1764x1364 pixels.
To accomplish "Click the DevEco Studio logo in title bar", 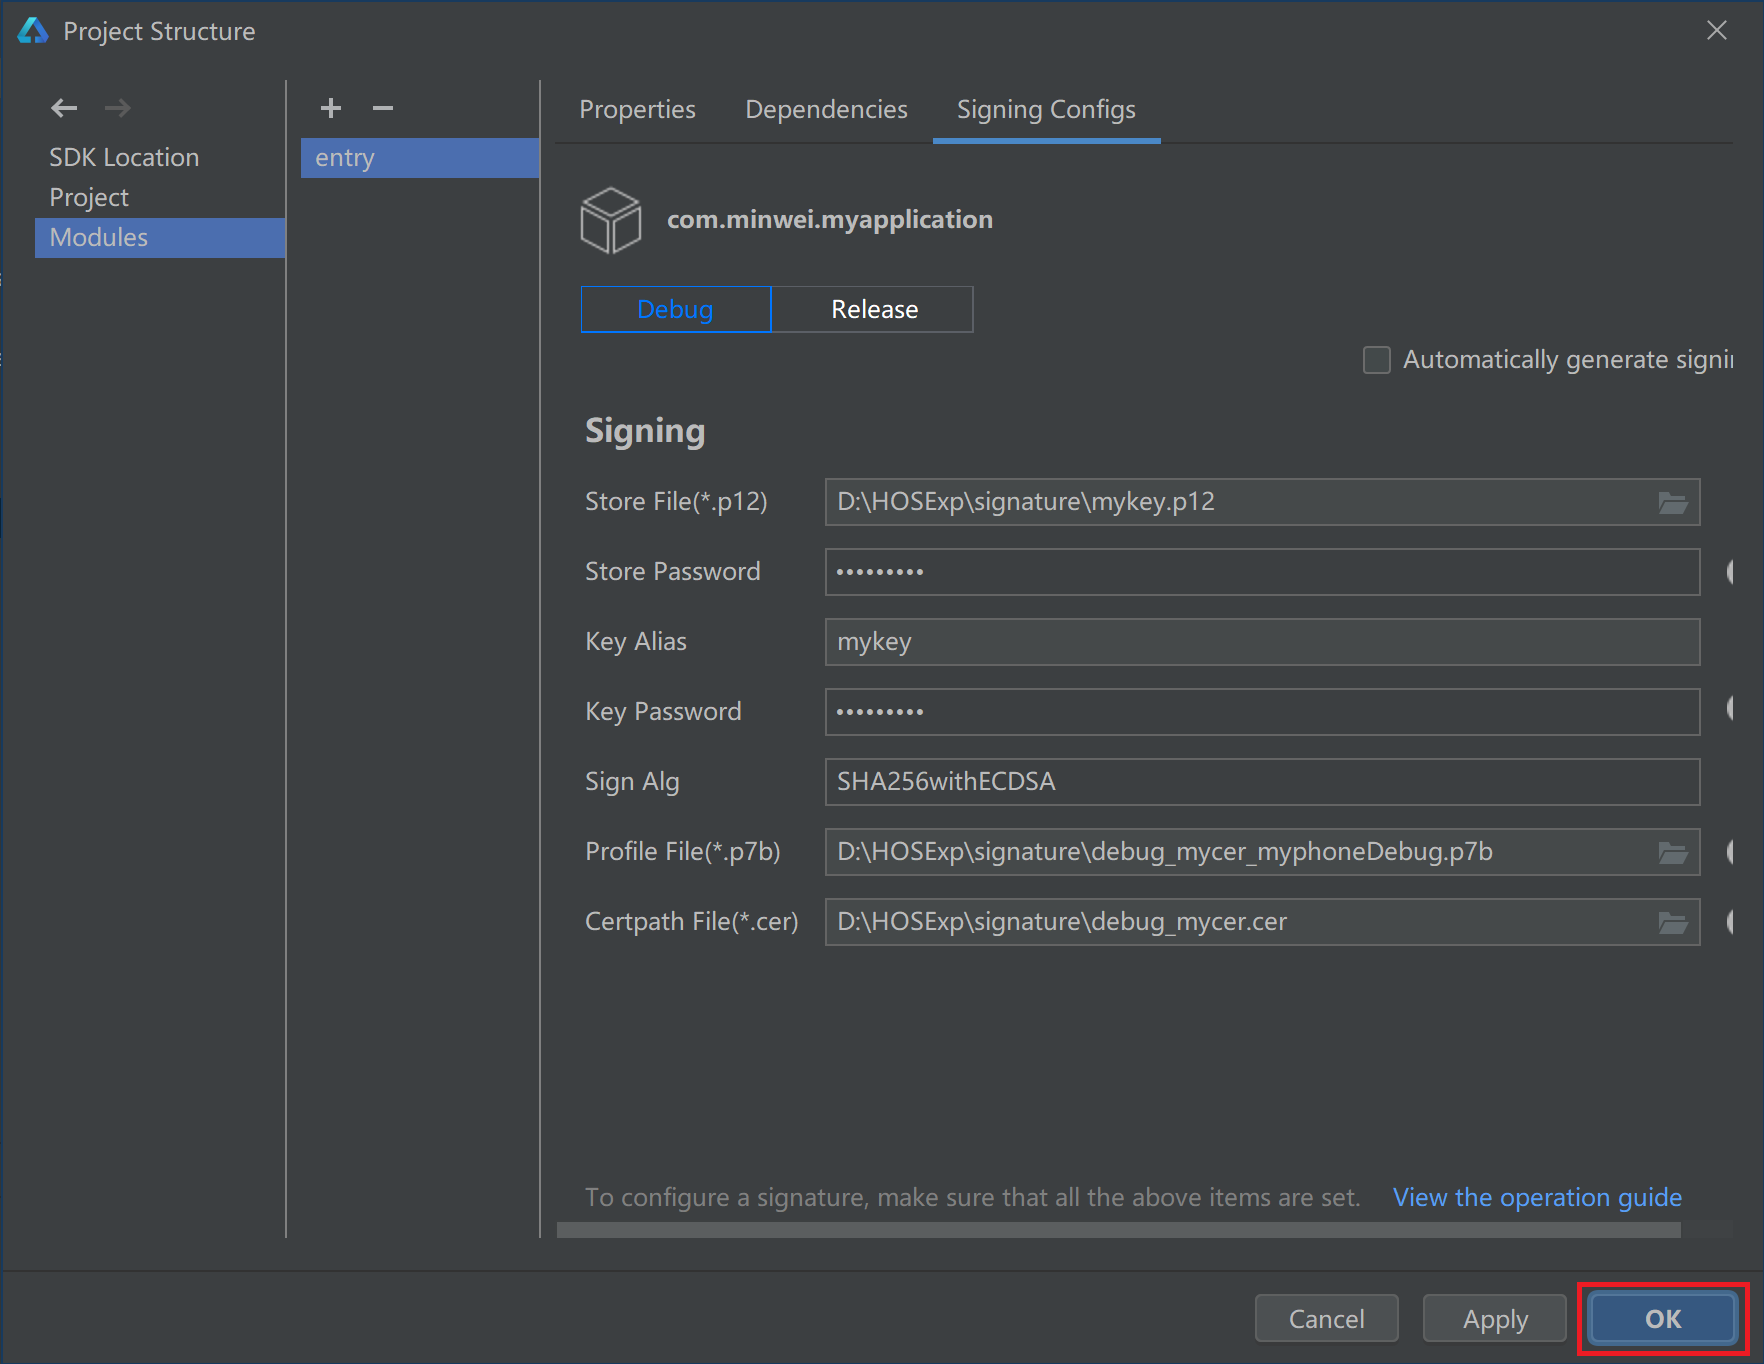I will click(x=33, y=31).
